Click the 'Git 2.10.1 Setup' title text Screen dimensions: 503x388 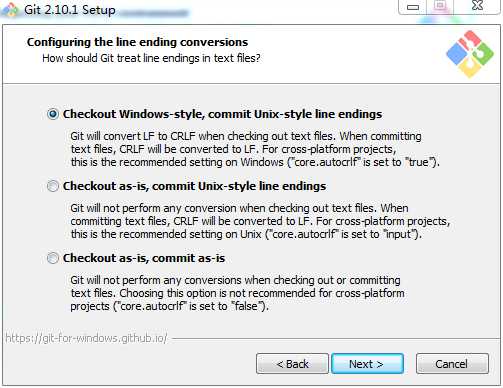coord(70,10)
